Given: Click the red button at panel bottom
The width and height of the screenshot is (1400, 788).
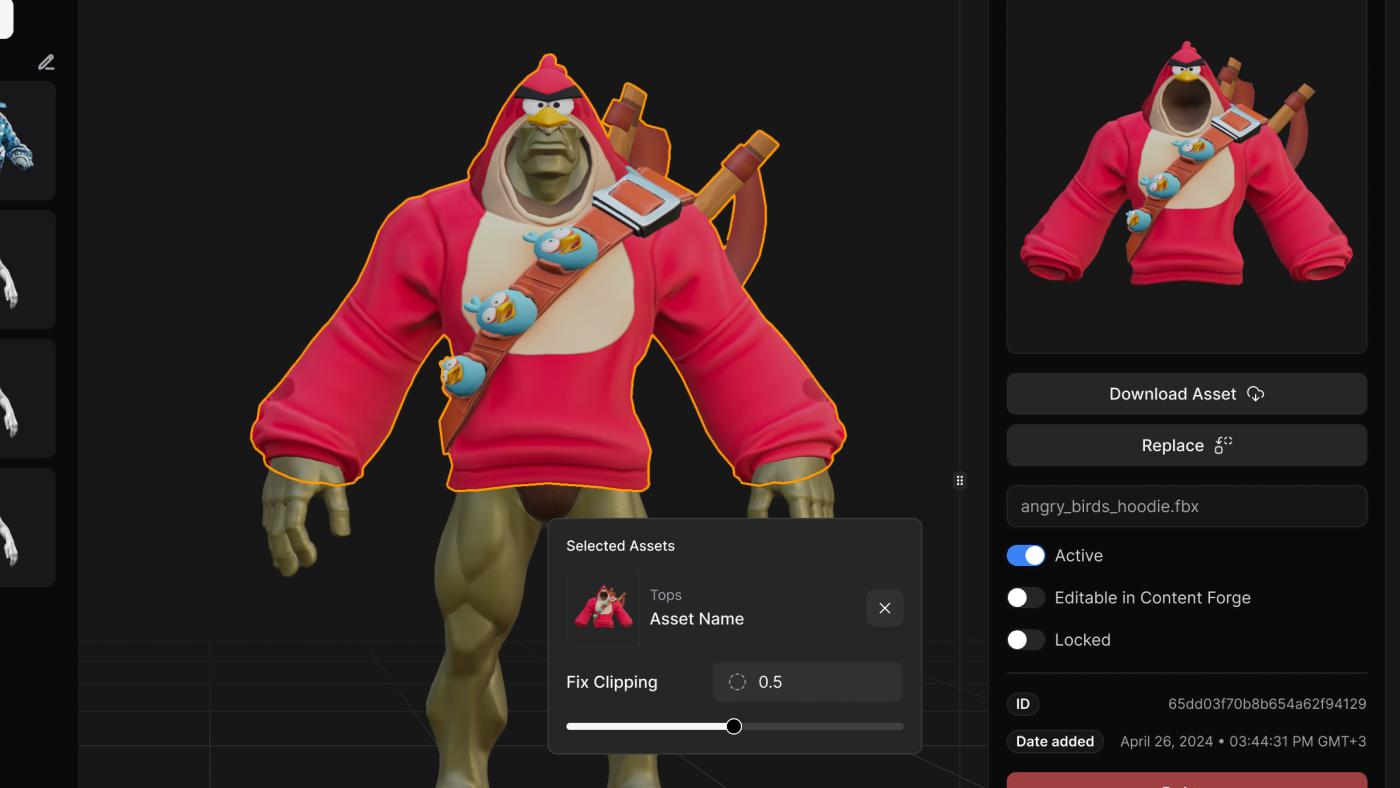Looking at the screenshot, I should [x=1186, y=780].
